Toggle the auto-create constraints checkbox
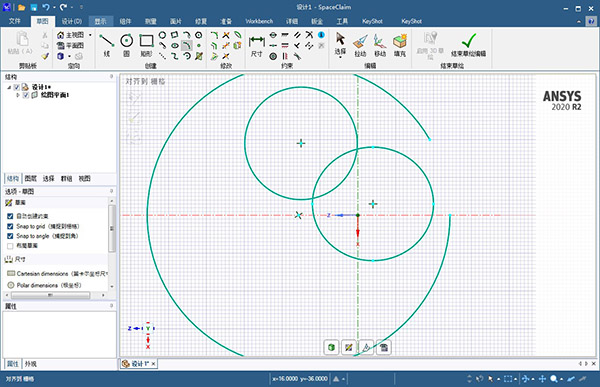Viewport: 600px width, 387px height. [x=10, y=216]
